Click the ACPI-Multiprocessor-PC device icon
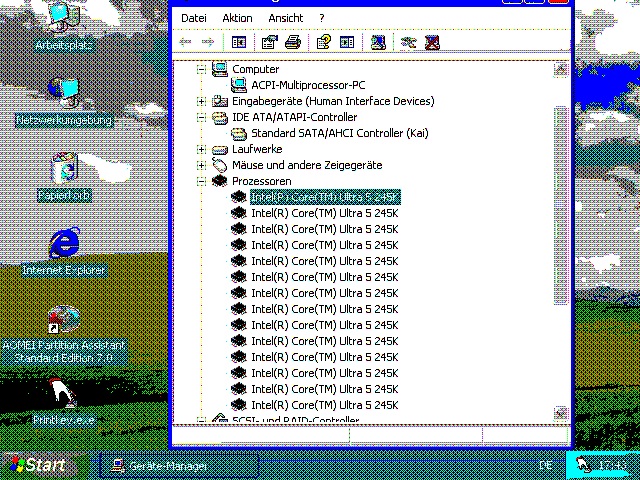This screenshot has height=480, width=640. point(239,85)
